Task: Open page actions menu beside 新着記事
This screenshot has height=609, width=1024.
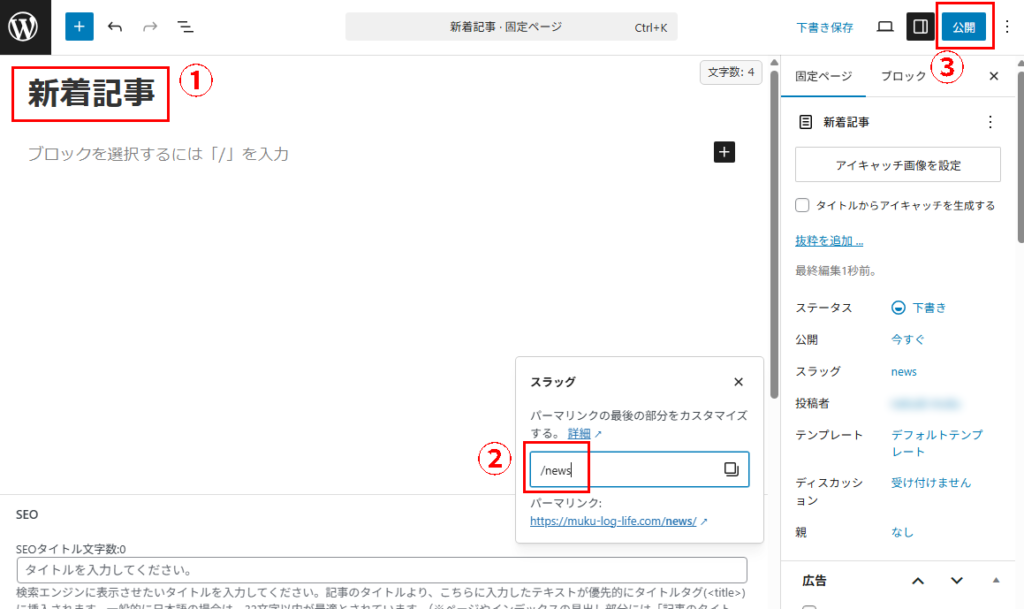Action: [x=990, y=122]
